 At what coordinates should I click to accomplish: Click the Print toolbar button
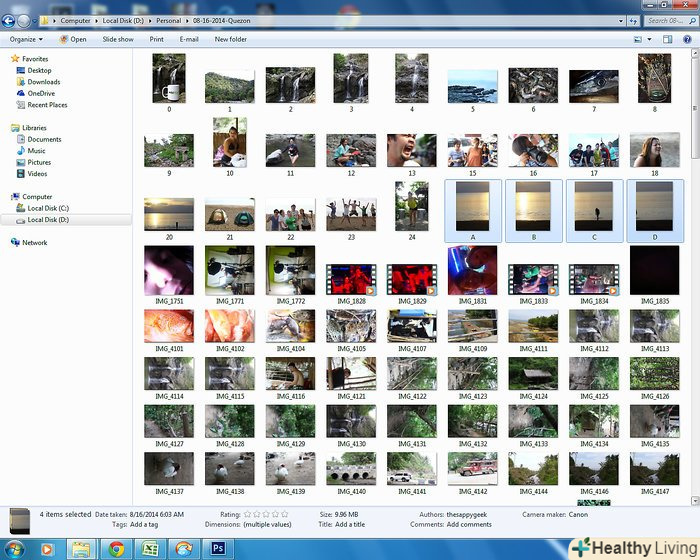pyautogui.click(x=156, y=39)
